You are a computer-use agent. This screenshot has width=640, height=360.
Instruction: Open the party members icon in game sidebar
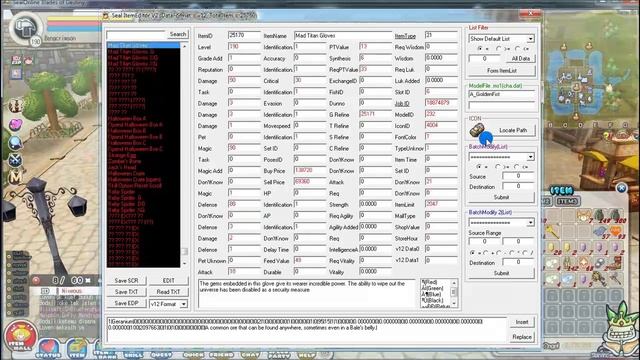pos(16,106)
